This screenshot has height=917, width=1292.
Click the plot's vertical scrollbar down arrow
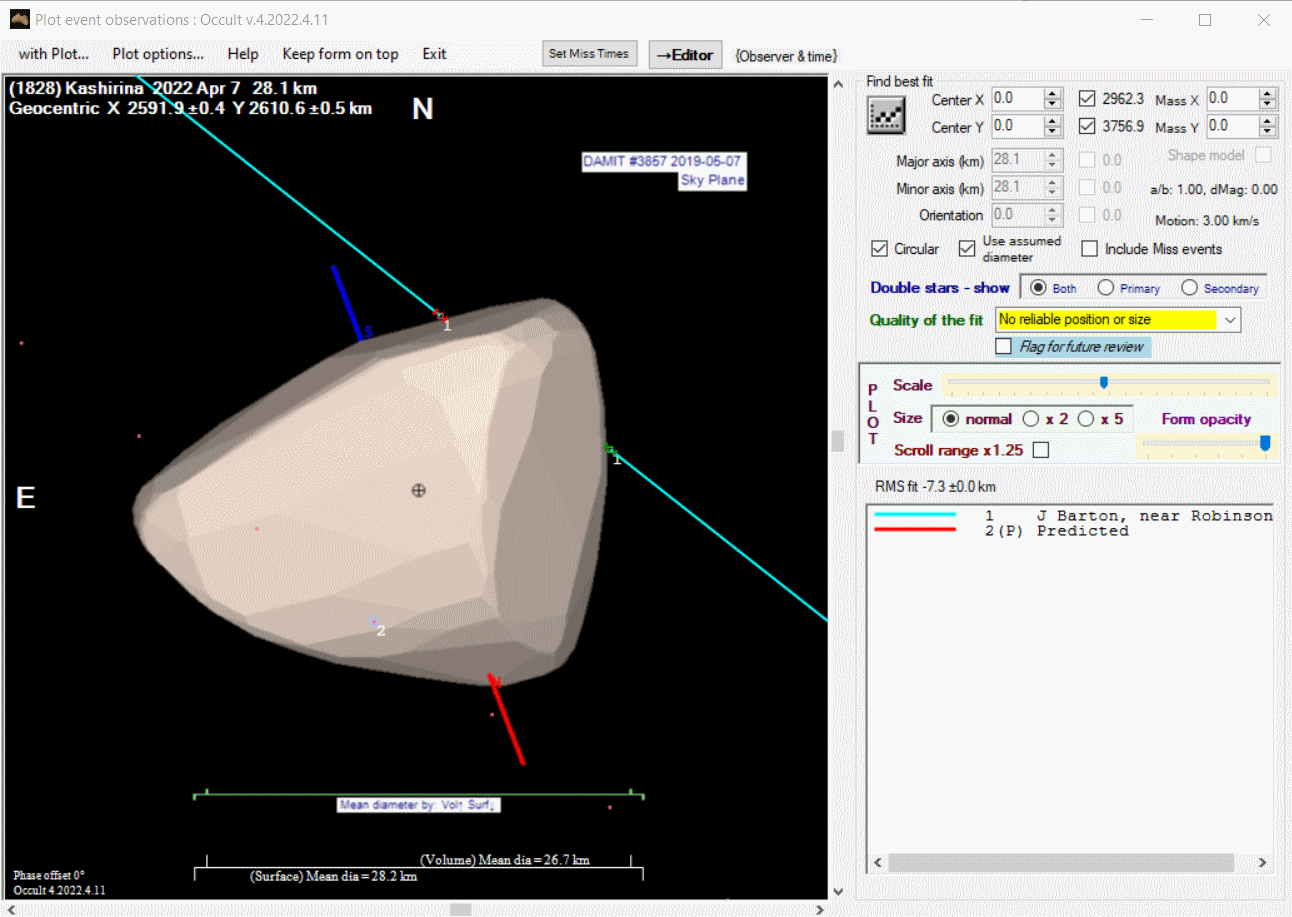(838, 892)
